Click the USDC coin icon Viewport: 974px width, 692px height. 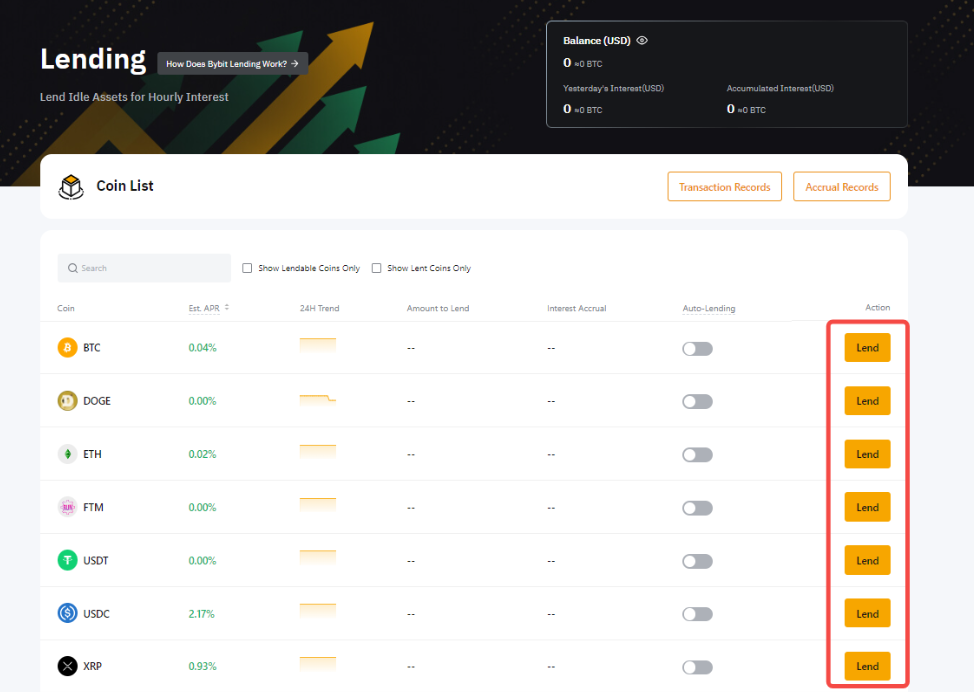click(67, 613)
